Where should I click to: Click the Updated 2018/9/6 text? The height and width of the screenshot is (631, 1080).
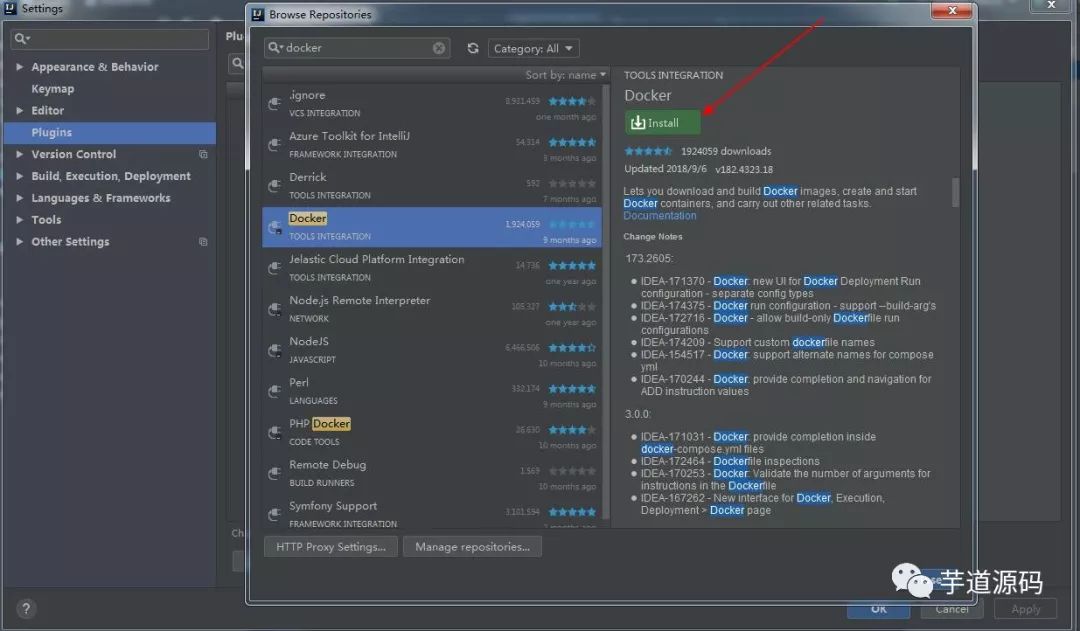point(665,169)
